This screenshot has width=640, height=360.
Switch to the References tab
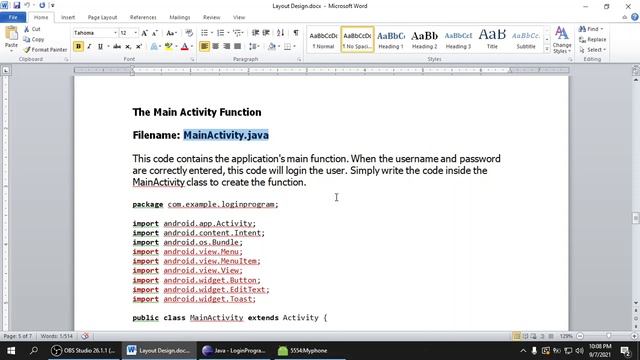[143, 17]
